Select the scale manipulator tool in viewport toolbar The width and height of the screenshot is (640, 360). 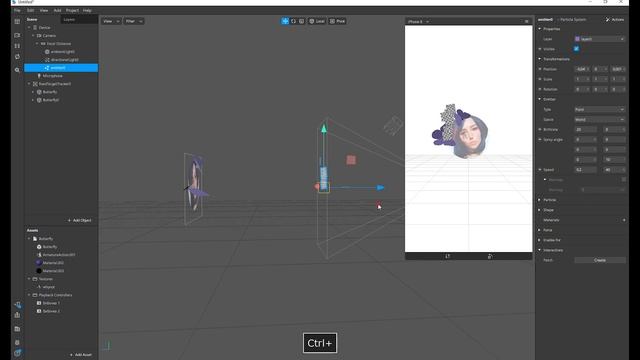(x=302, y=21)
